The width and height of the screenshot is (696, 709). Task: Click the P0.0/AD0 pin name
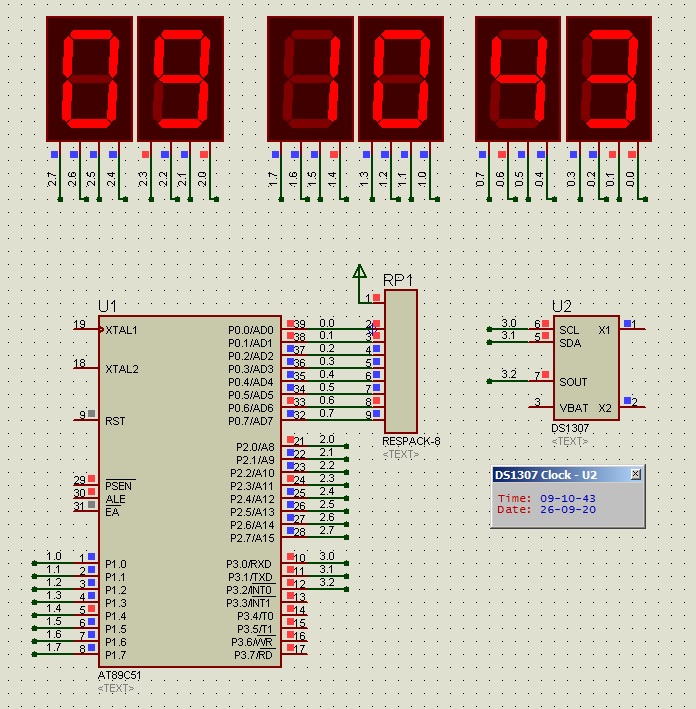tap(251, 330)
